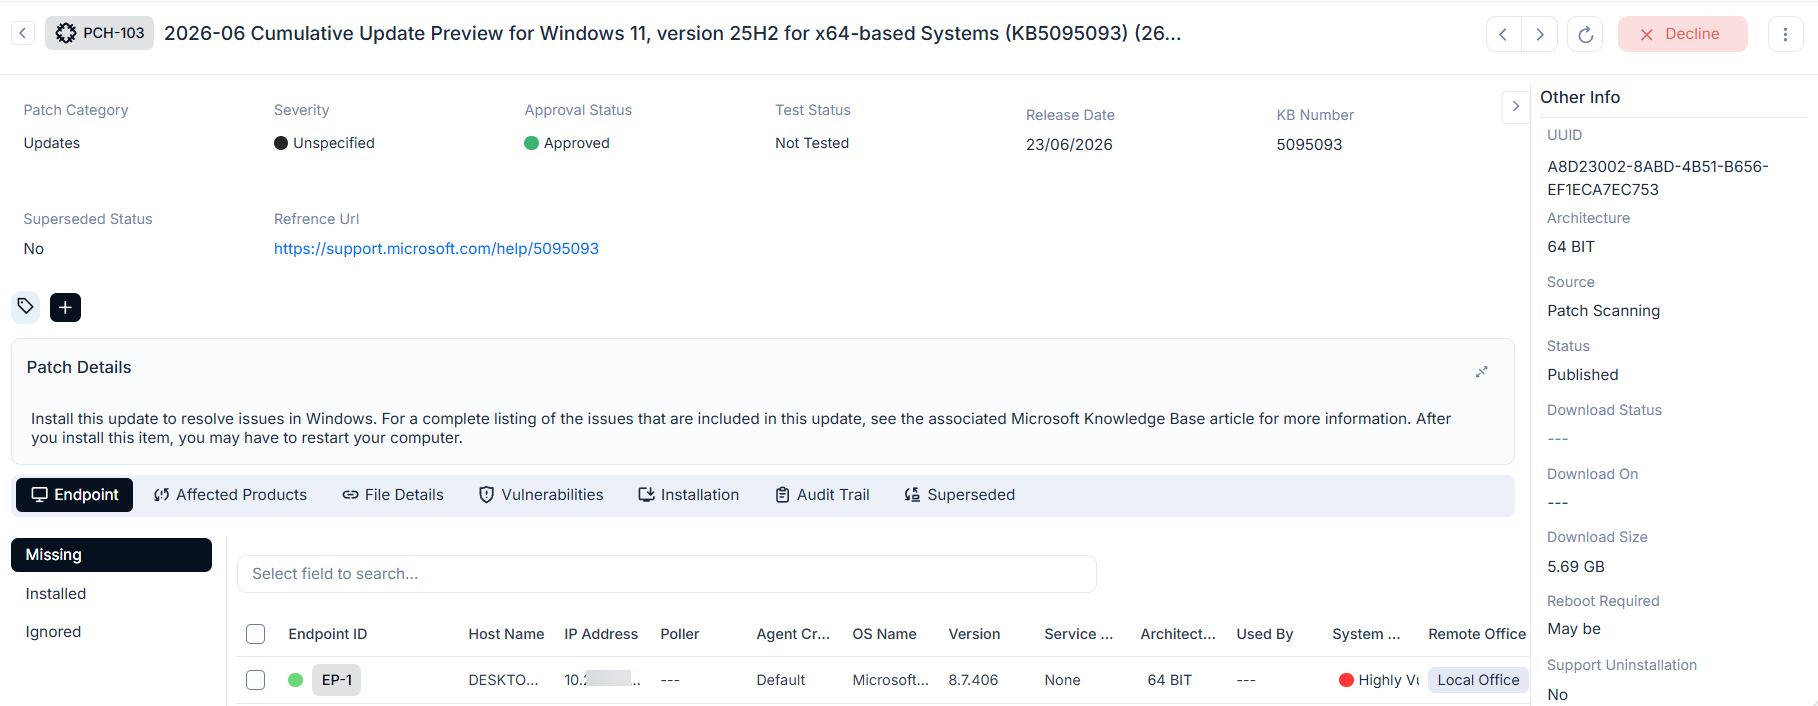Select the Endpoint tab

(74, 495)
